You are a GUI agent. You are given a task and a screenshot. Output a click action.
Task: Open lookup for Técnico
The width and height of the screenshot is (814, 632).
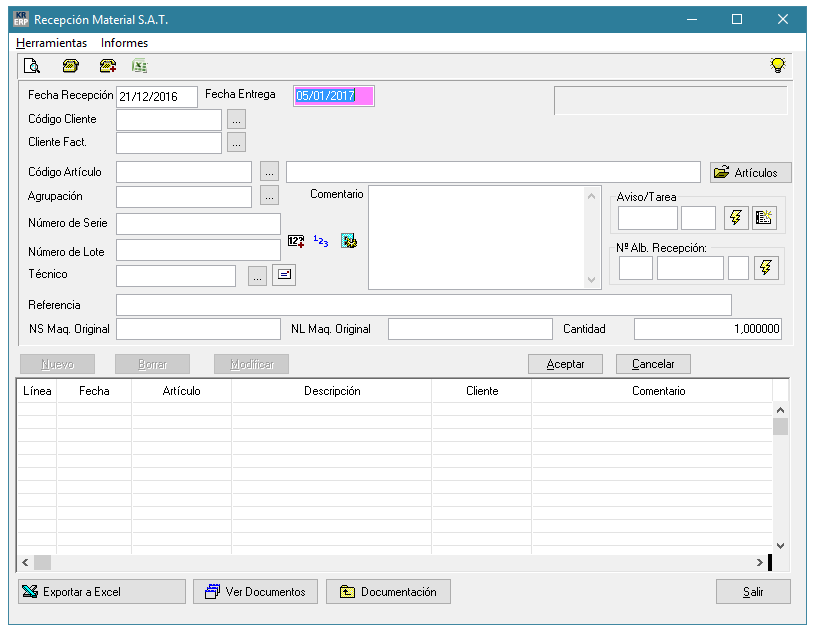[x=257, y=276]
